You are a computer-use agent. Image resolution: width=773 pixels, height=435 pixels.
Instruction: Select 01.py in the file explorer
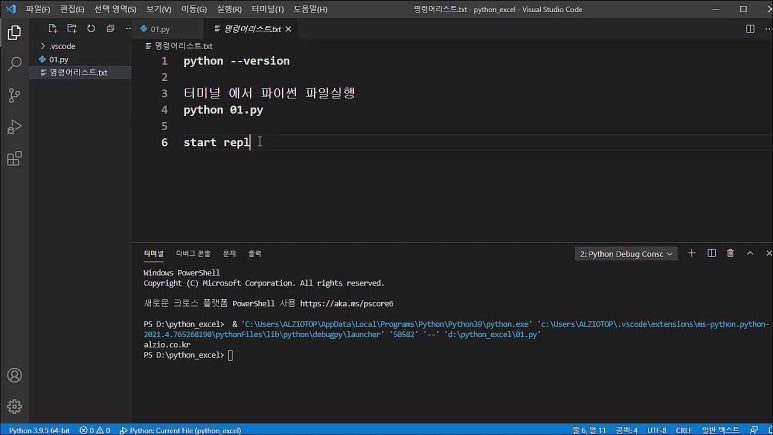click(x=59, y=59)
